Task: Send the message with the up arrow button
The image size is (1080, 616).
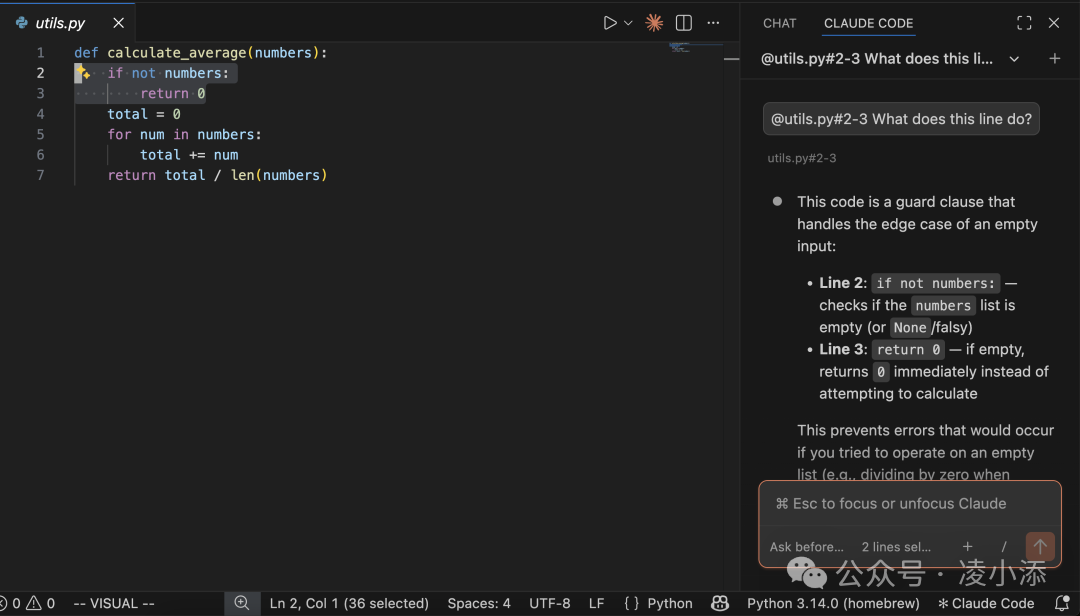Action: point(1040,547)
